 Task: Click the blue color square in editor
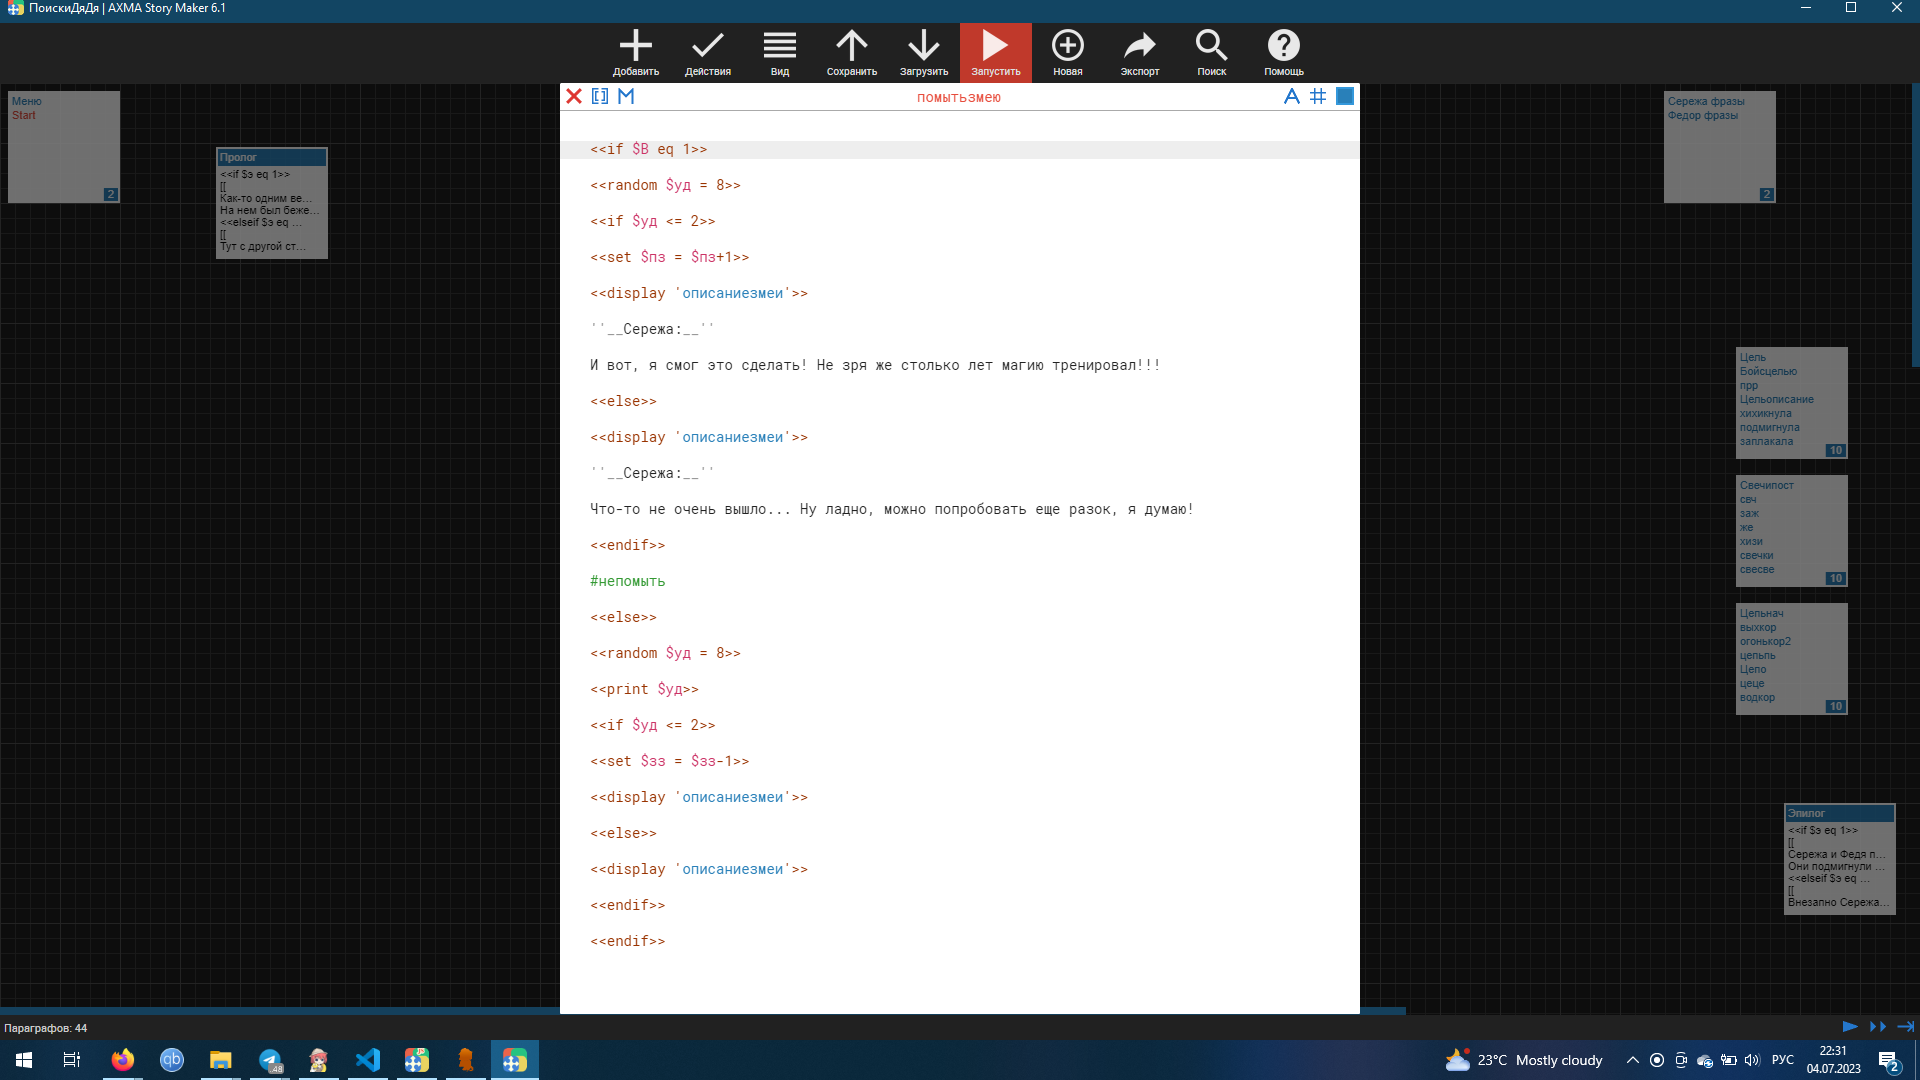tap(1345, 96)
